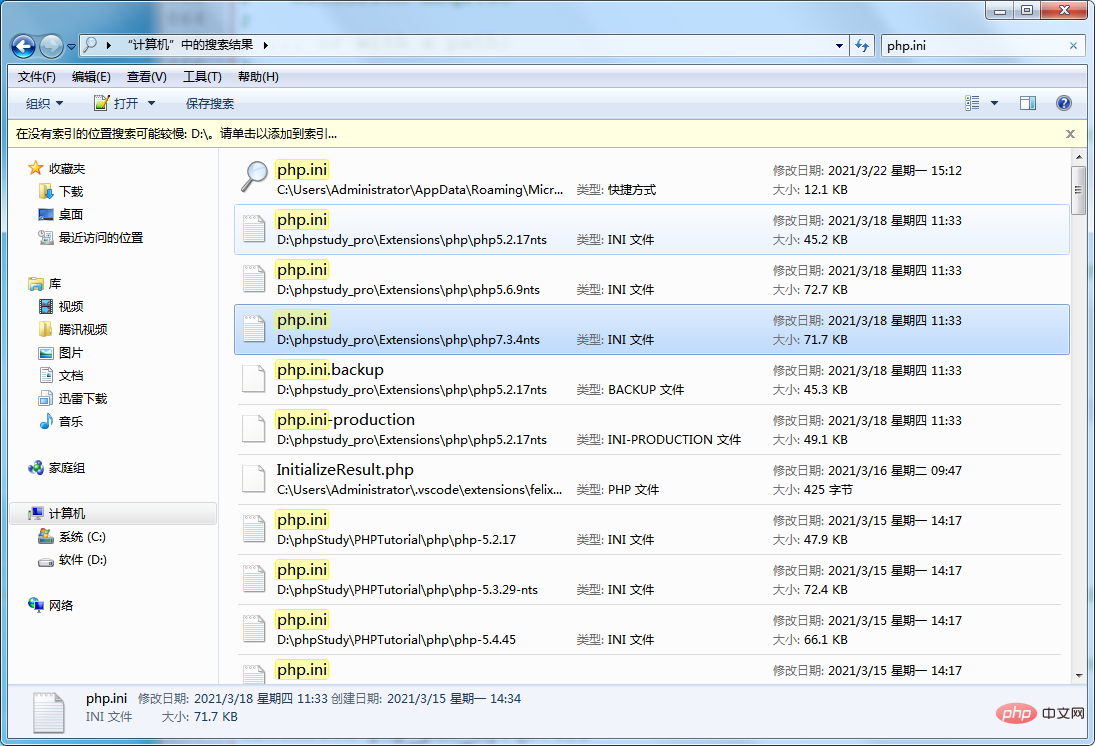This screenshot has width=1095, height=746.
Task: Expand the 打开 button dropdown arrow
Action: pos(151,103)
